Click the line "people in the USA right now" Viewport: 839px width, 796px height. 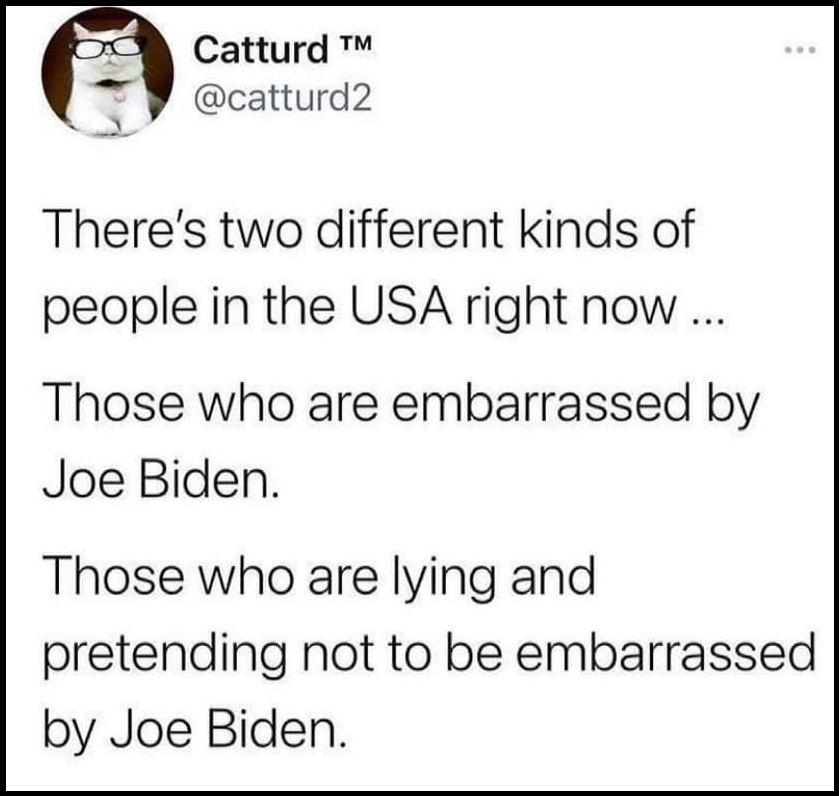(x=384, y=309)
